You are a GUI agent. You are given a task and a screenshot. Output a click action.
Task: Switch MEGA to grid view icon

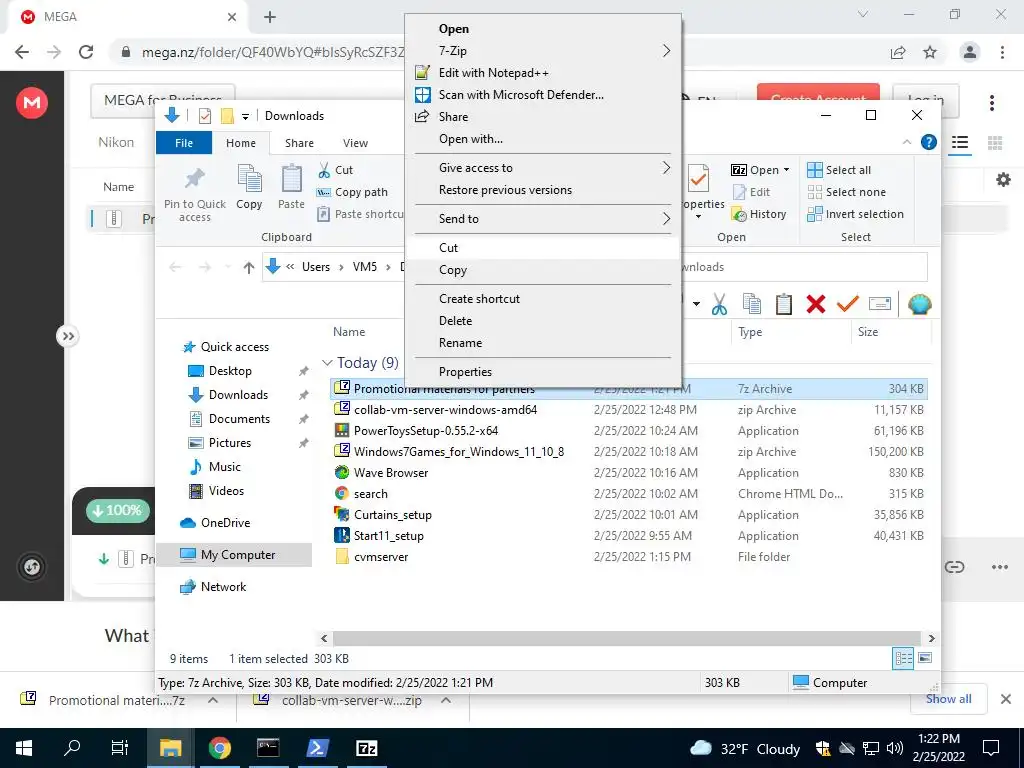point(995,142)
